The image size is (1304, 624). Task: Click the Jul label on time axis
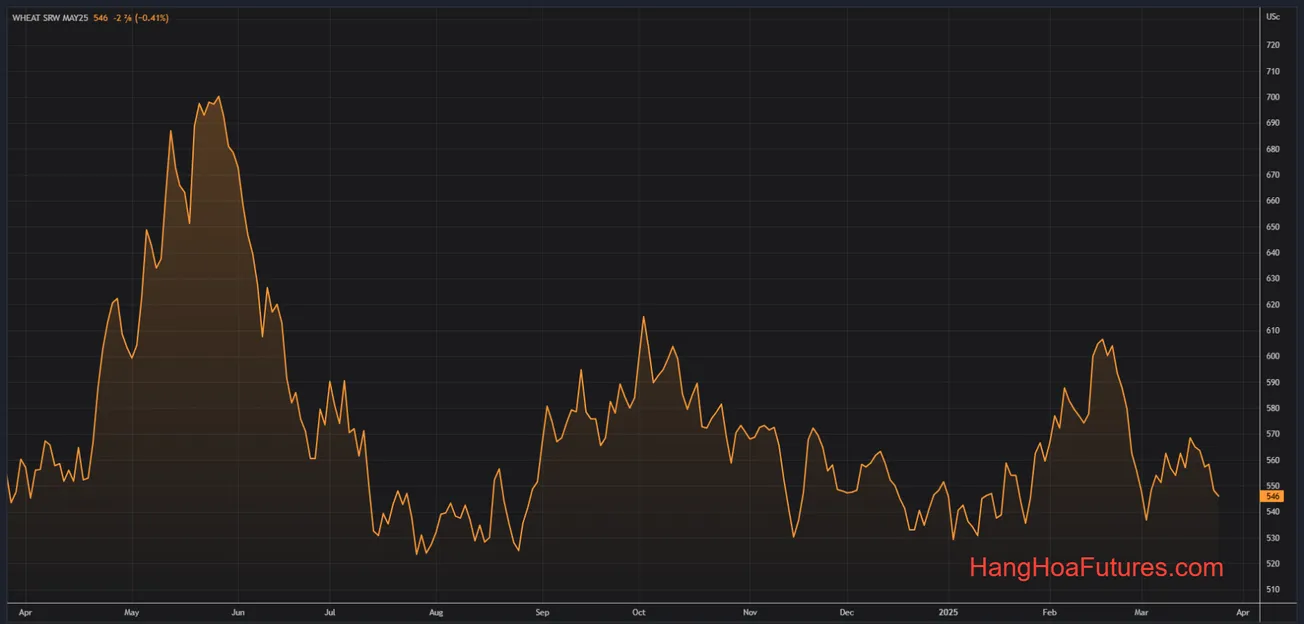pos(329,611)
